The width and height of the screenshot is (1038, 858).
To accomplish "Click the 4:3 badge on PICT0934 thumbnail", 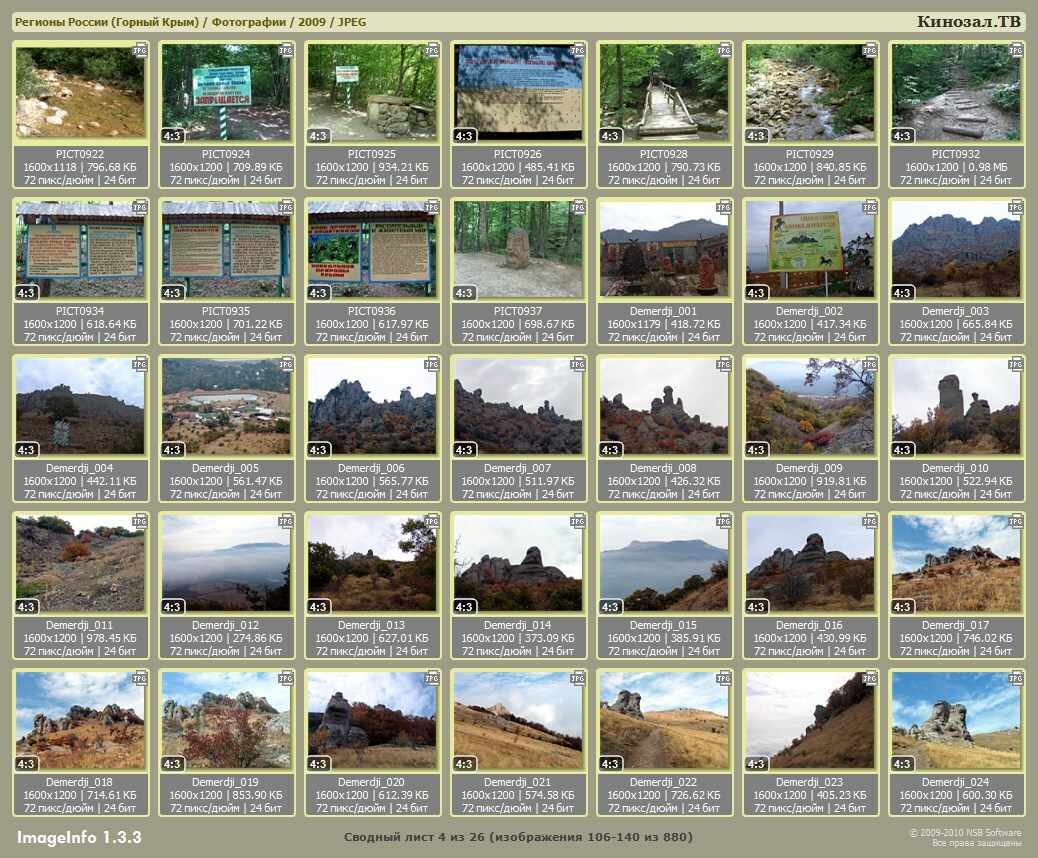I will 27,293.
